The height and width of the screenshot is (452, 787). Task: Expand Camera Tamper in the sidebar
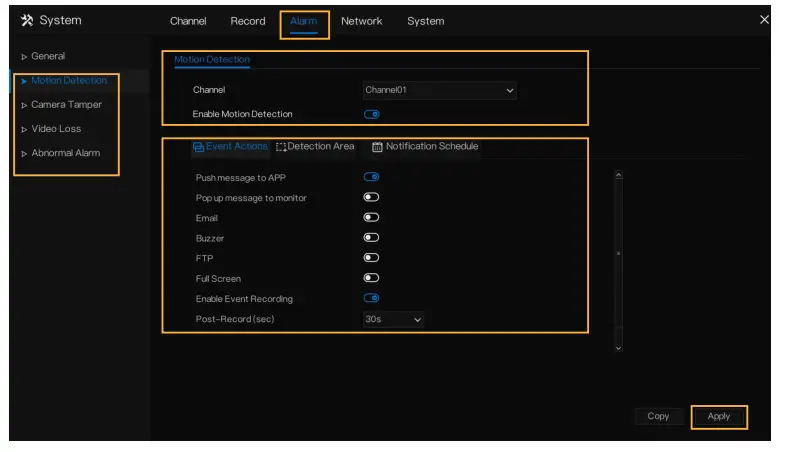click(65, 104)
